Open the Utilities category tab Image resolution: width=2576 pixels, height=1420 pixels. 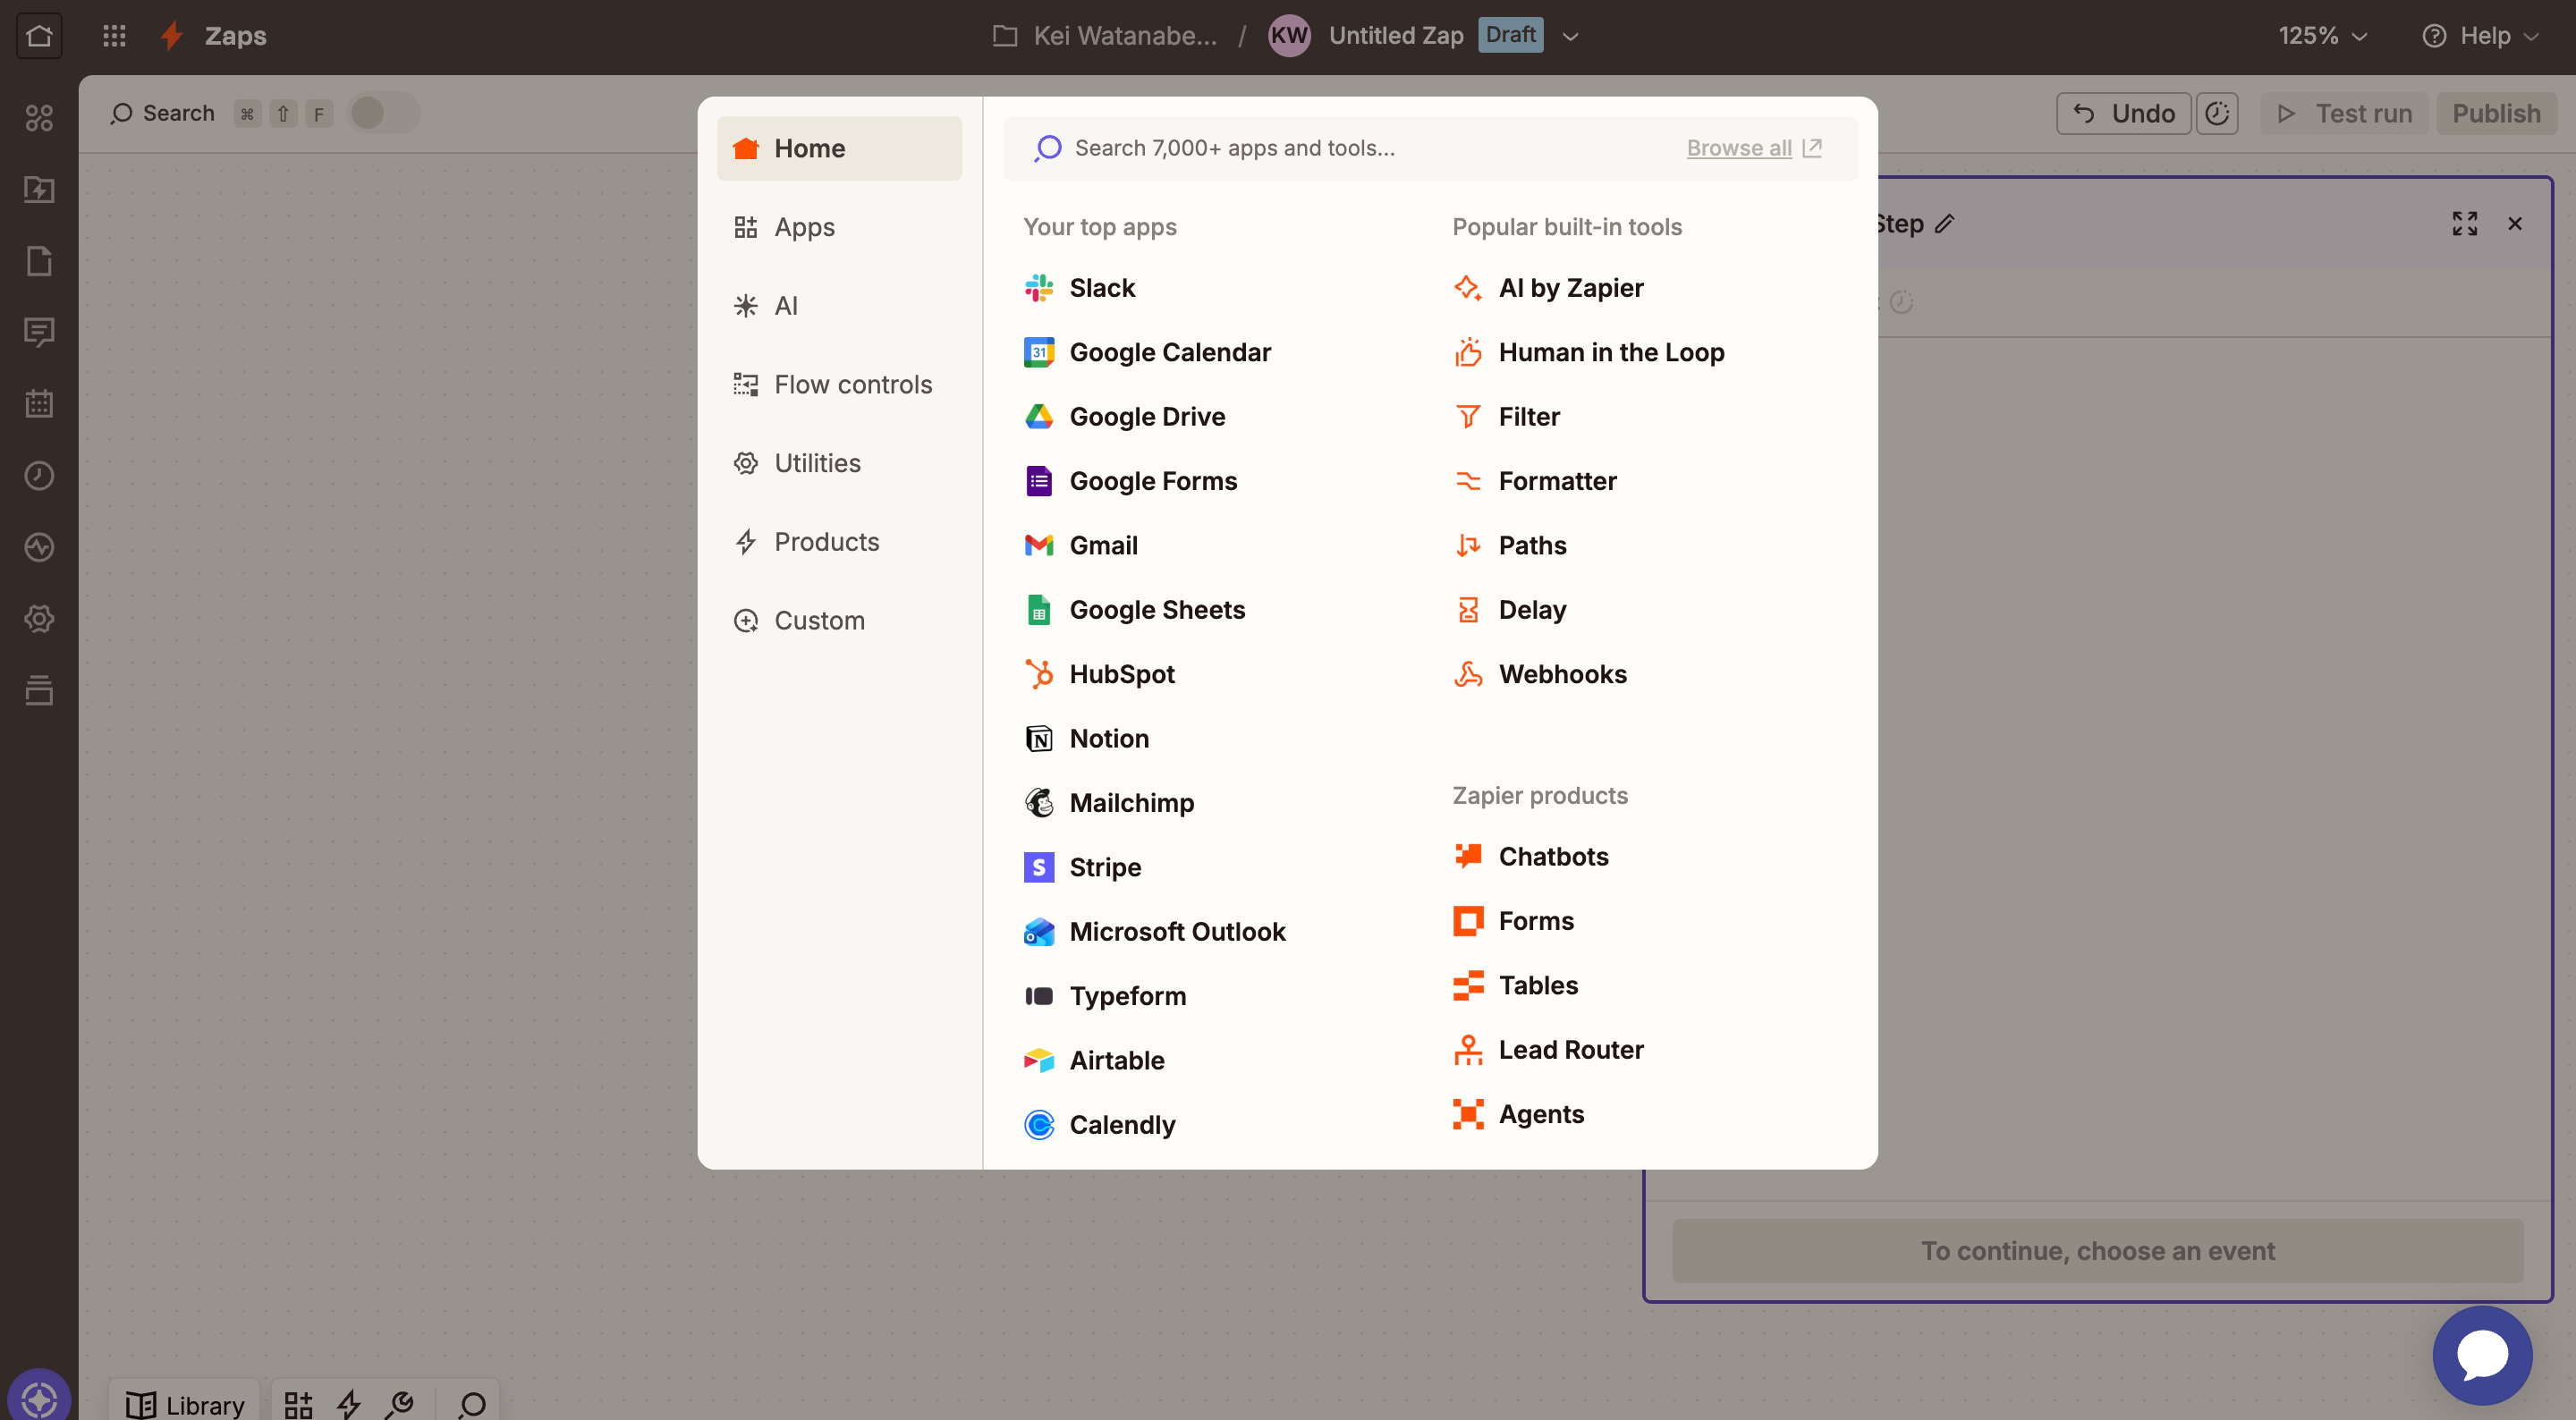point(816,463)
